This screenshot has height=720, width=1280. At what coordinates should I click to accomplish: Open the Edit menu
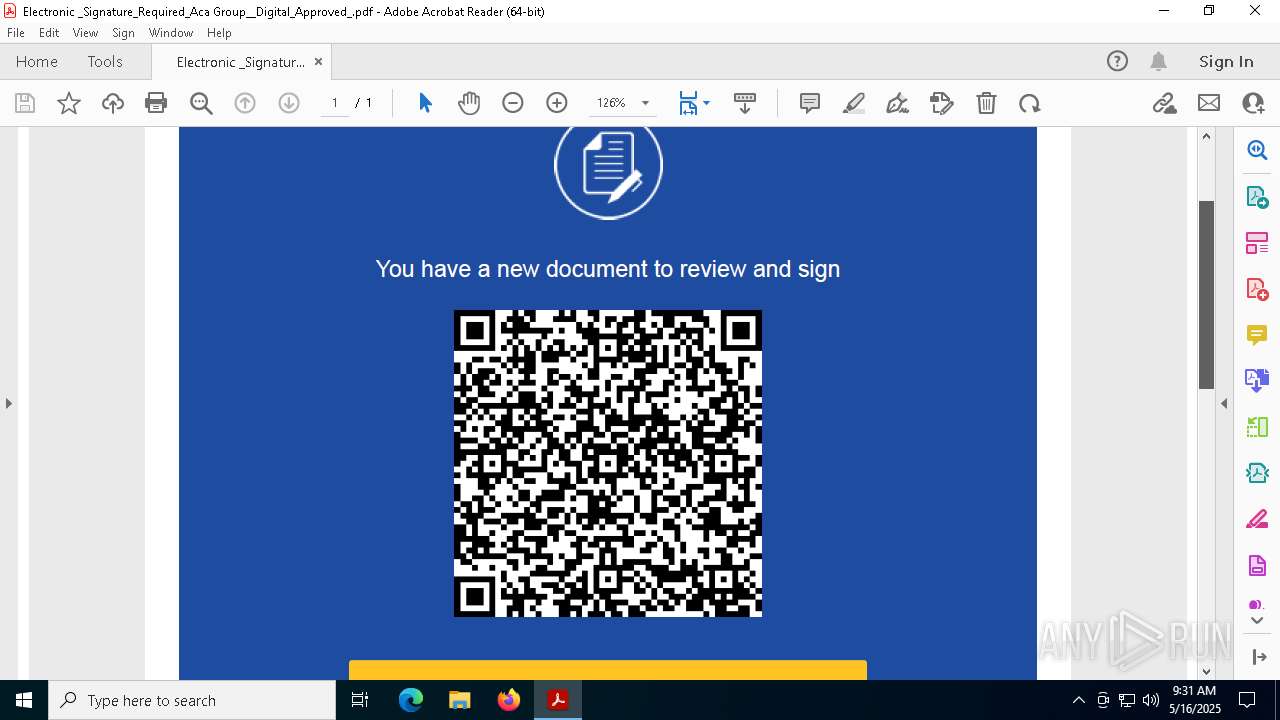click(49, 32)
